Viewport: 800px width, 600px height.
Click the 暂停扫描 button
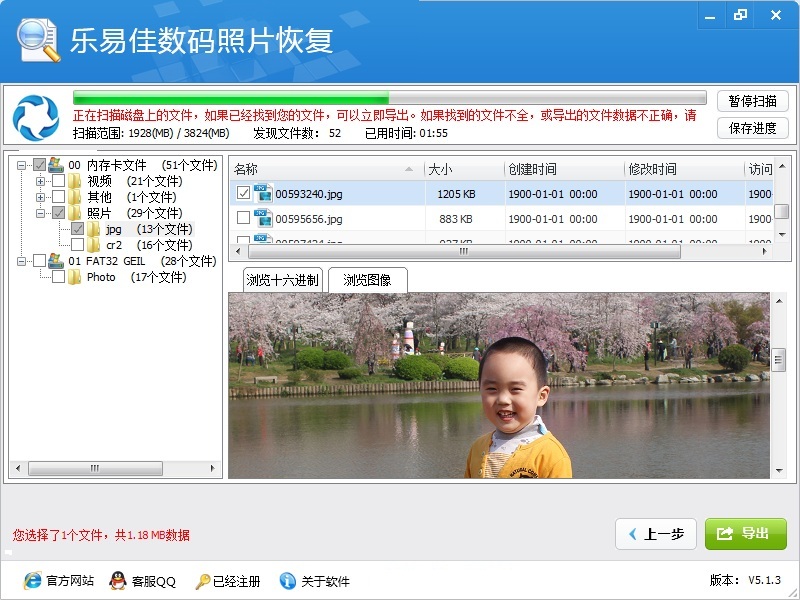coord(752,101)
